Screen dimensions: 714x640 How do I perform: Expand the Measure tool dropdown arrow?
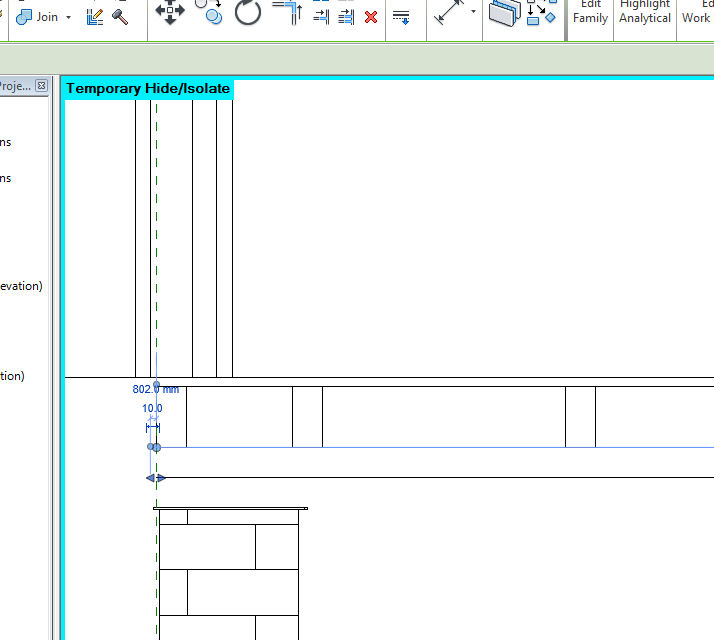coord(473,14)
